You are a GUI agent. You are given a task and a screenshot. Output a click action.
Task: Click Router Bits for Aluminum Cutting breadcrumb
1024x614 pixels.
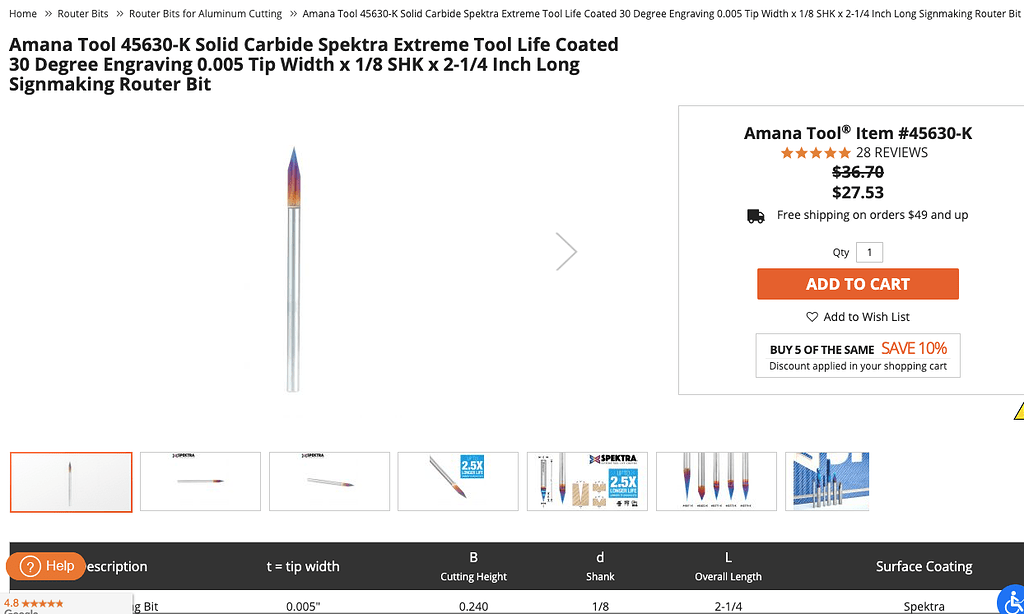pyautogui.click(x=205, y=14)
